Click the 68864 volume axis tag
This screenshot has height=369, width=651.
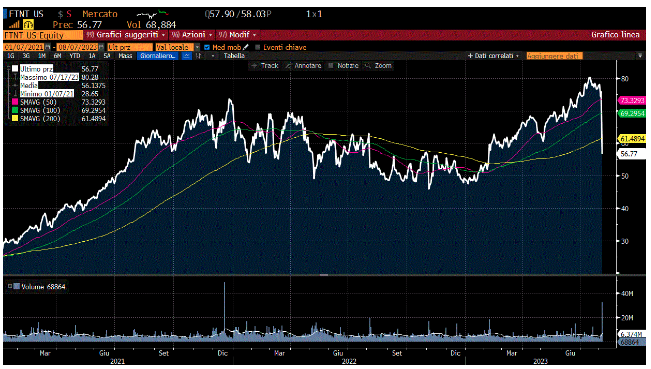[x=632, y=342]
